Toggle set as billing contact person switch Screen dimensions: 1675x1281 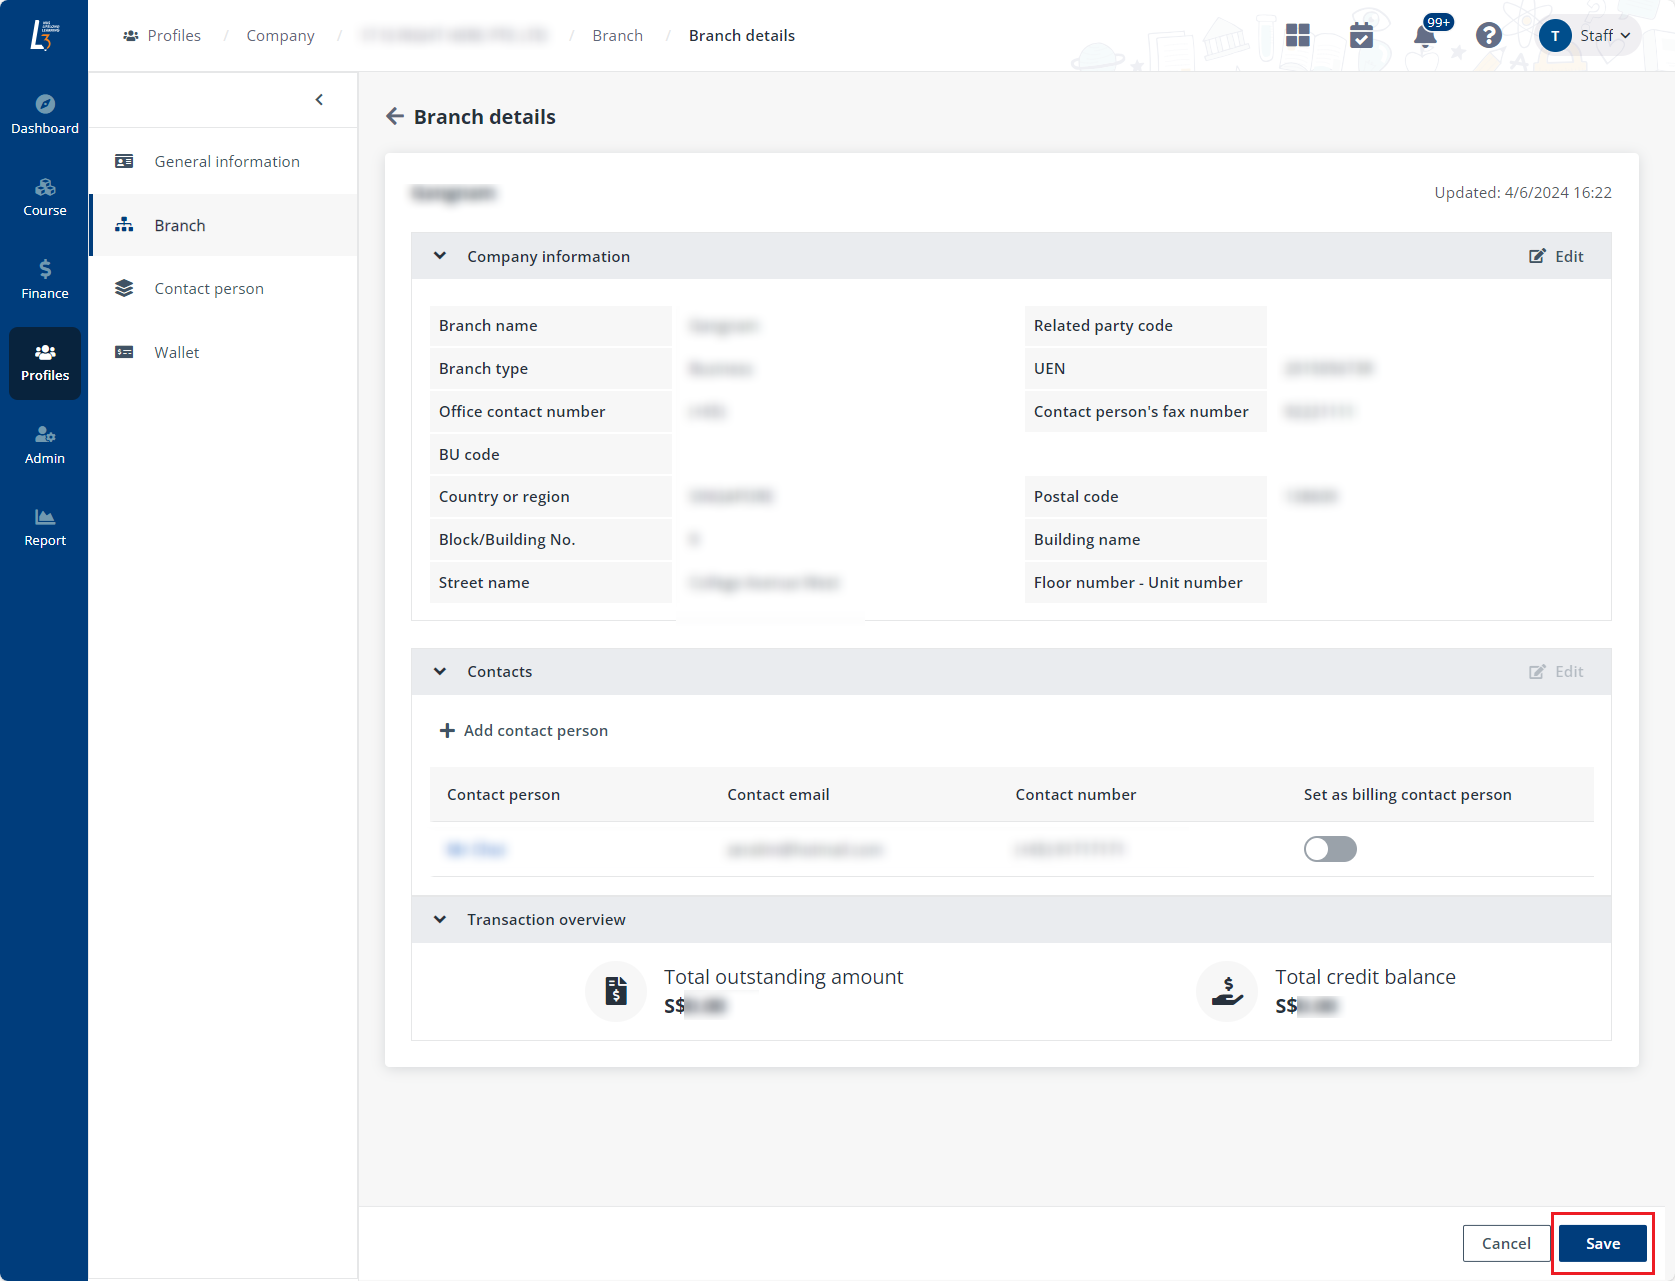(1330, 849)
